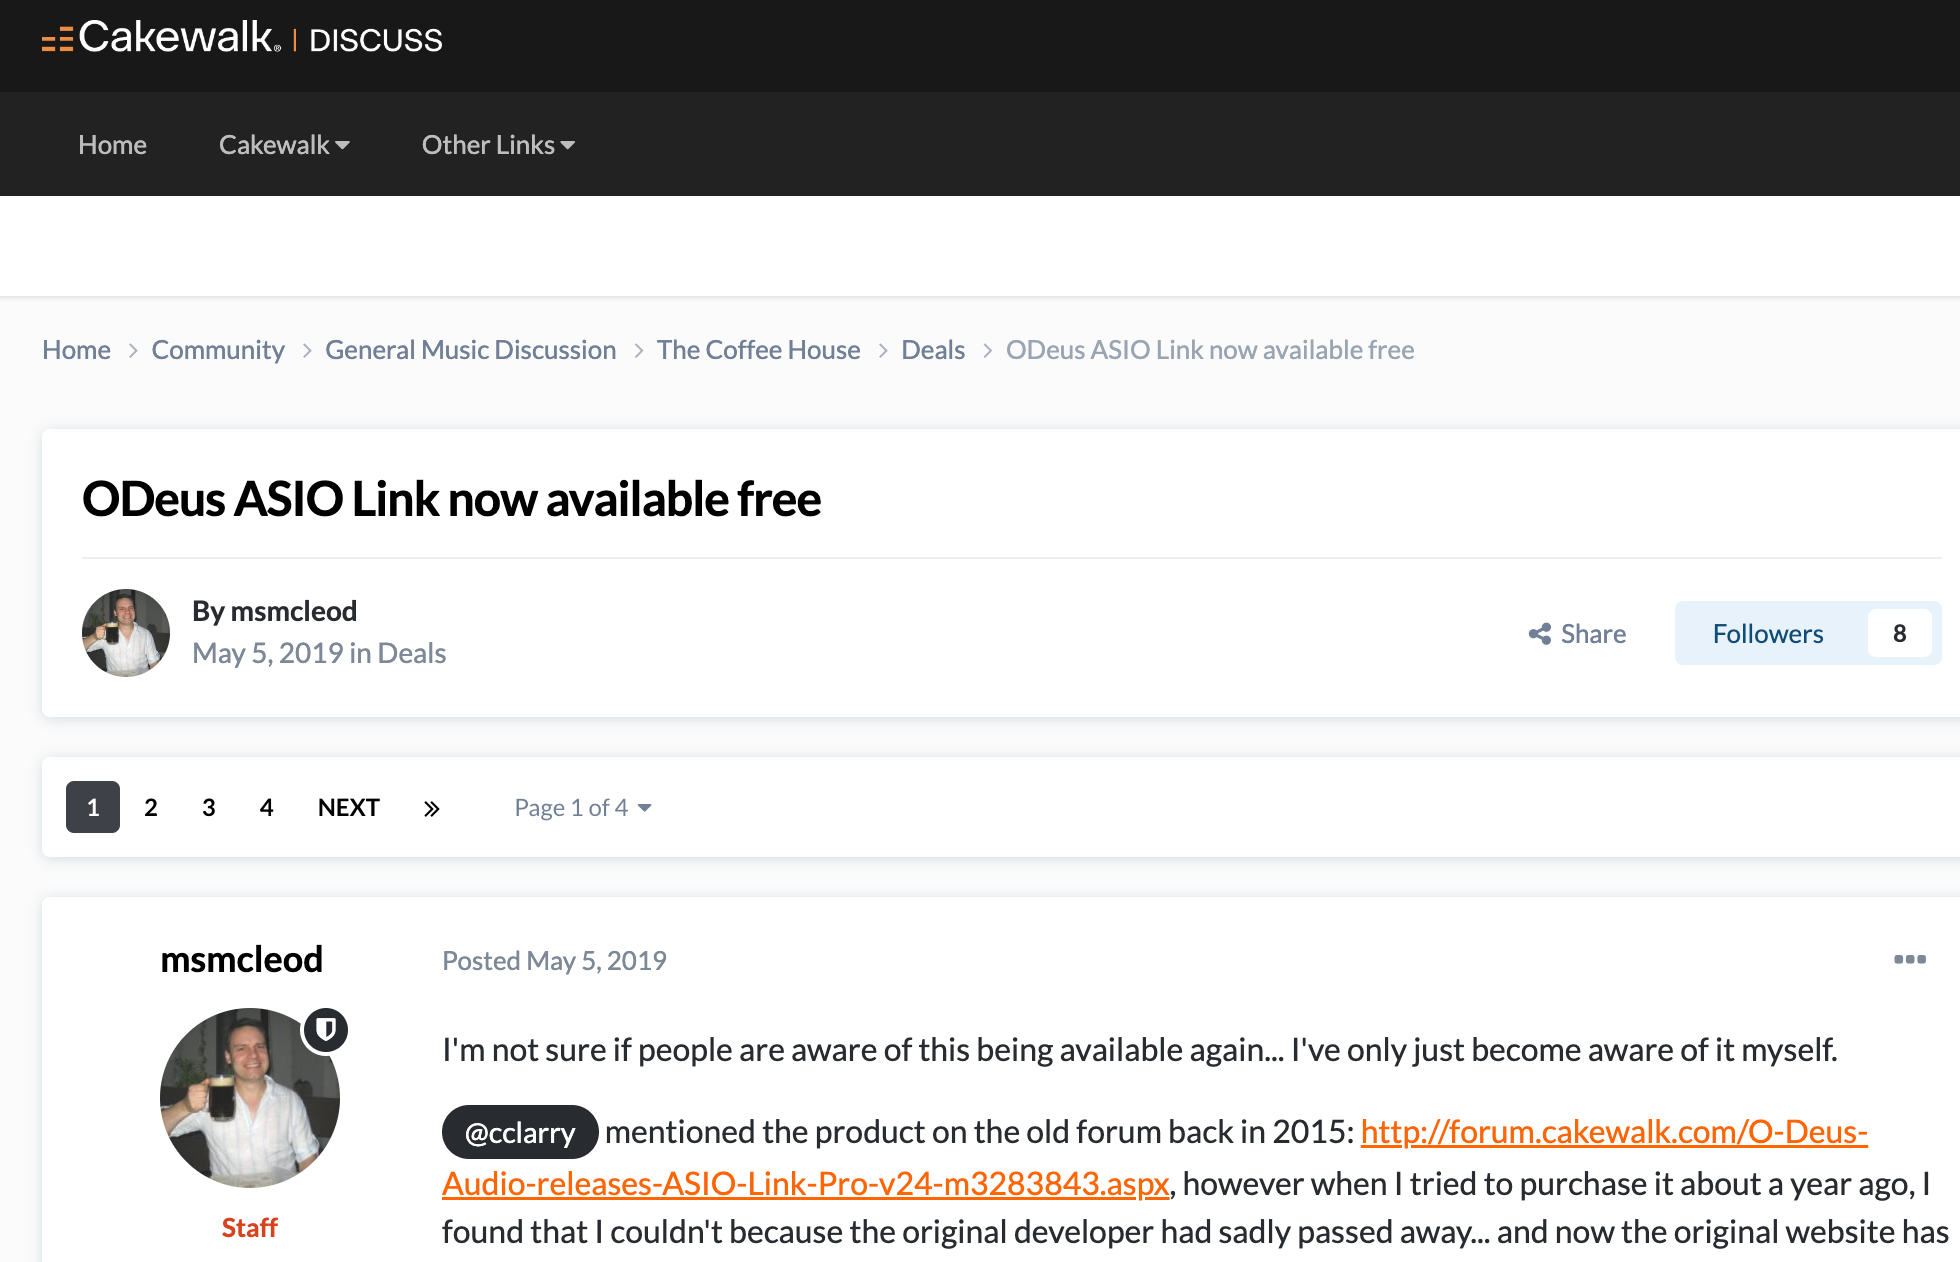
Task: Click the staff shield badge on avatar
Action: (326, 1029)
